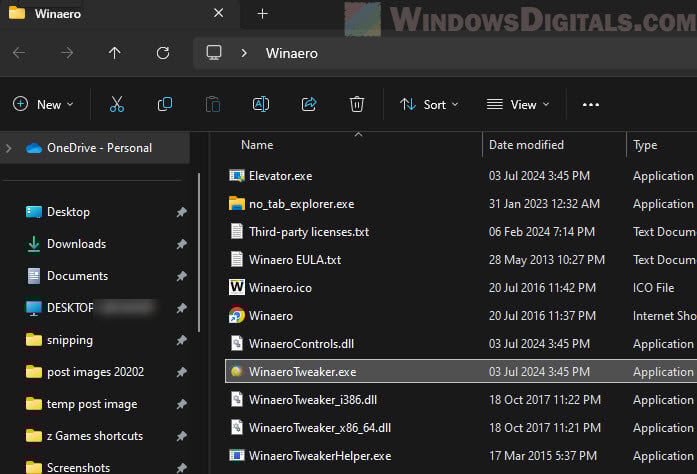Click the ICO File type cell
697x474 pixels.
653,288
